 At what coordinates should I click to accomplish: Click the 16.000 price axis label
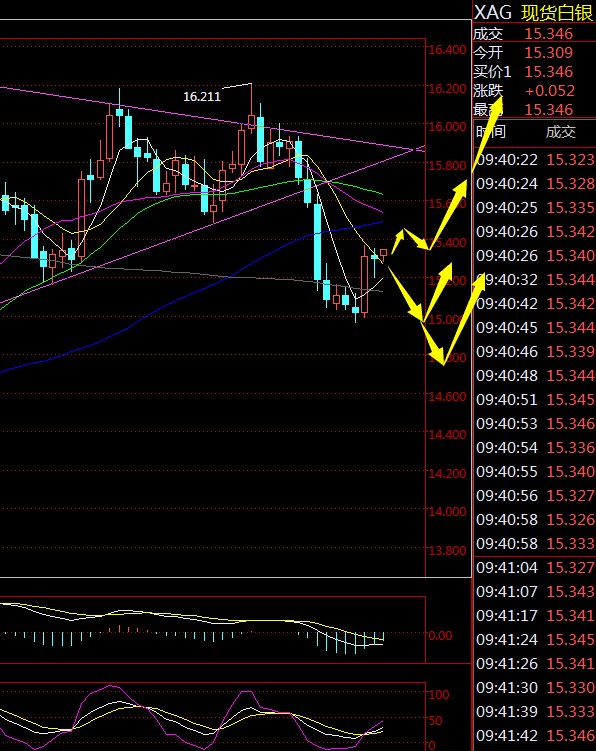447,126
